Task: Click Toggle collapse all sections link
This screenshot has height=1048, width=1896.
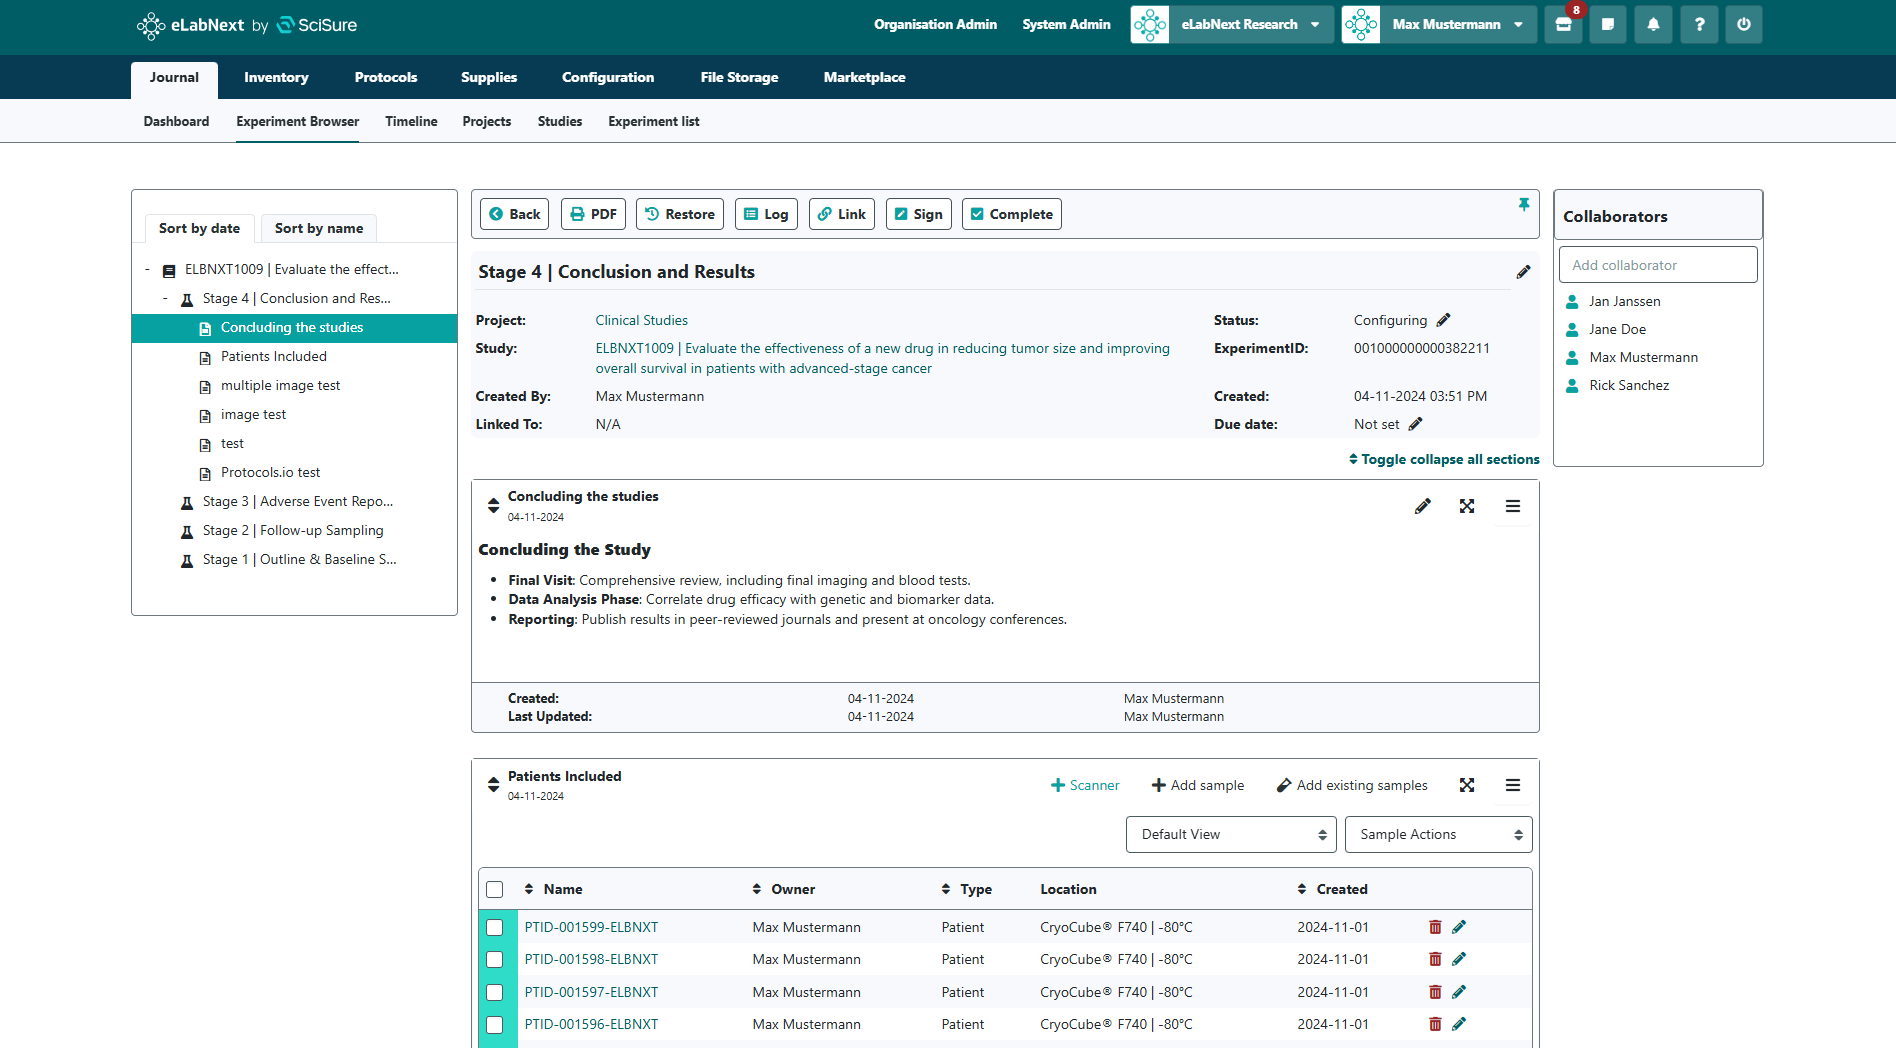Action: [x=1444, y=459]
